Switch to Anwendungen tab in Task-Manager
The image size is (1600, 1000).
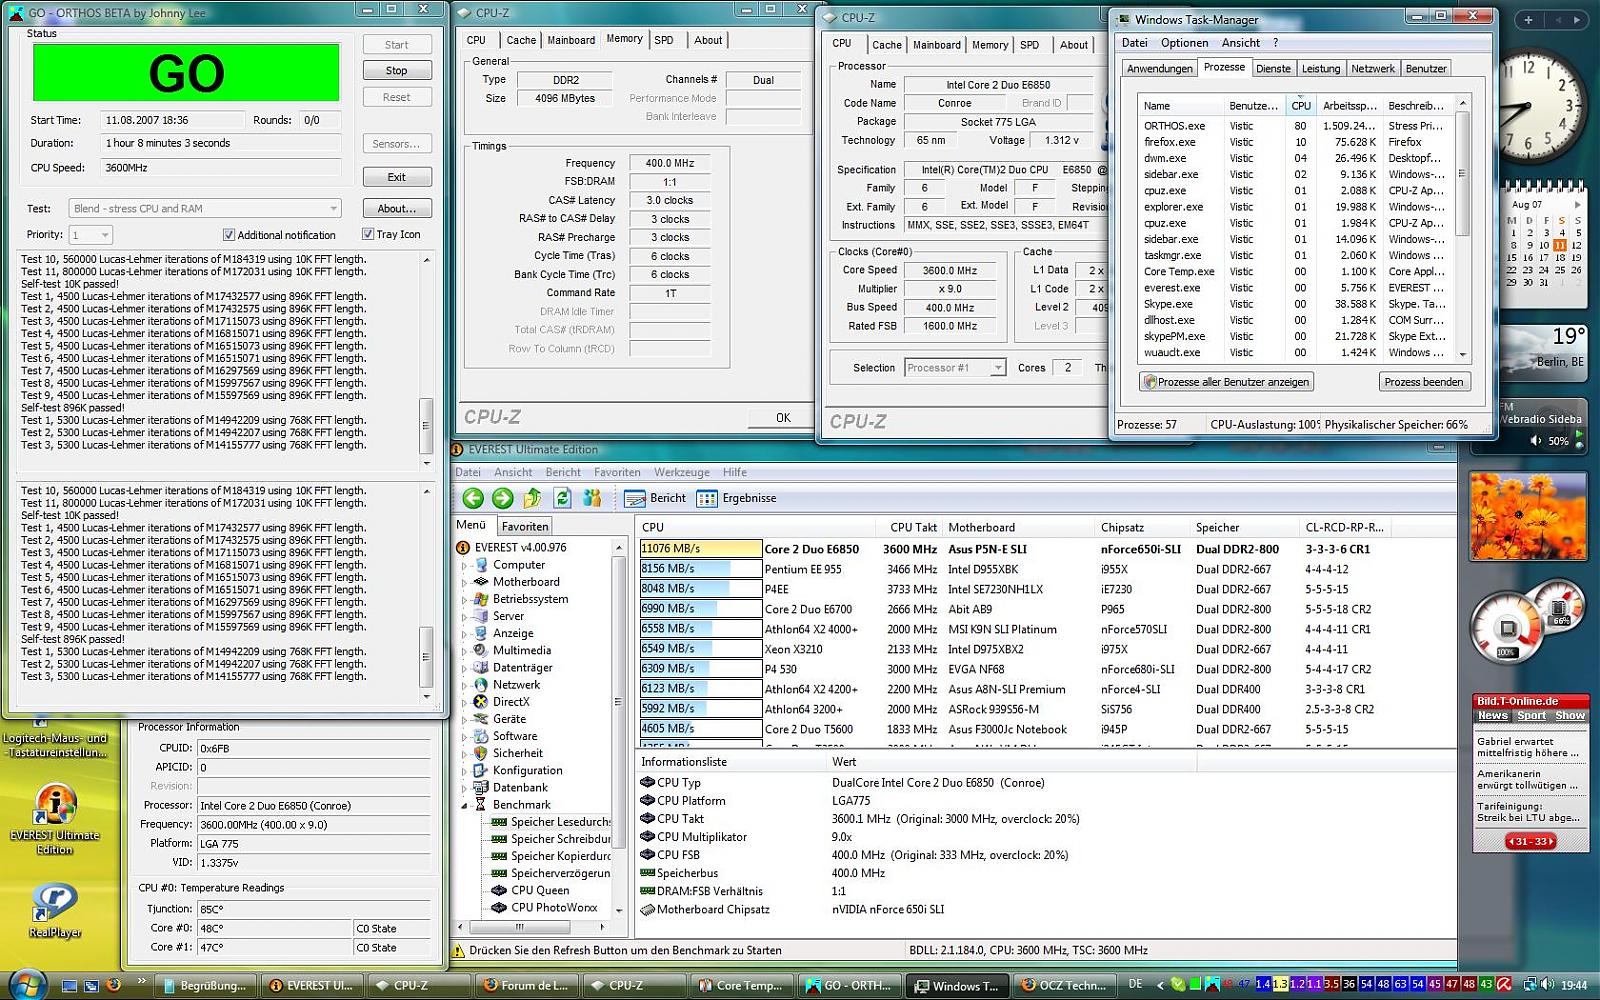click(1159, 69)
